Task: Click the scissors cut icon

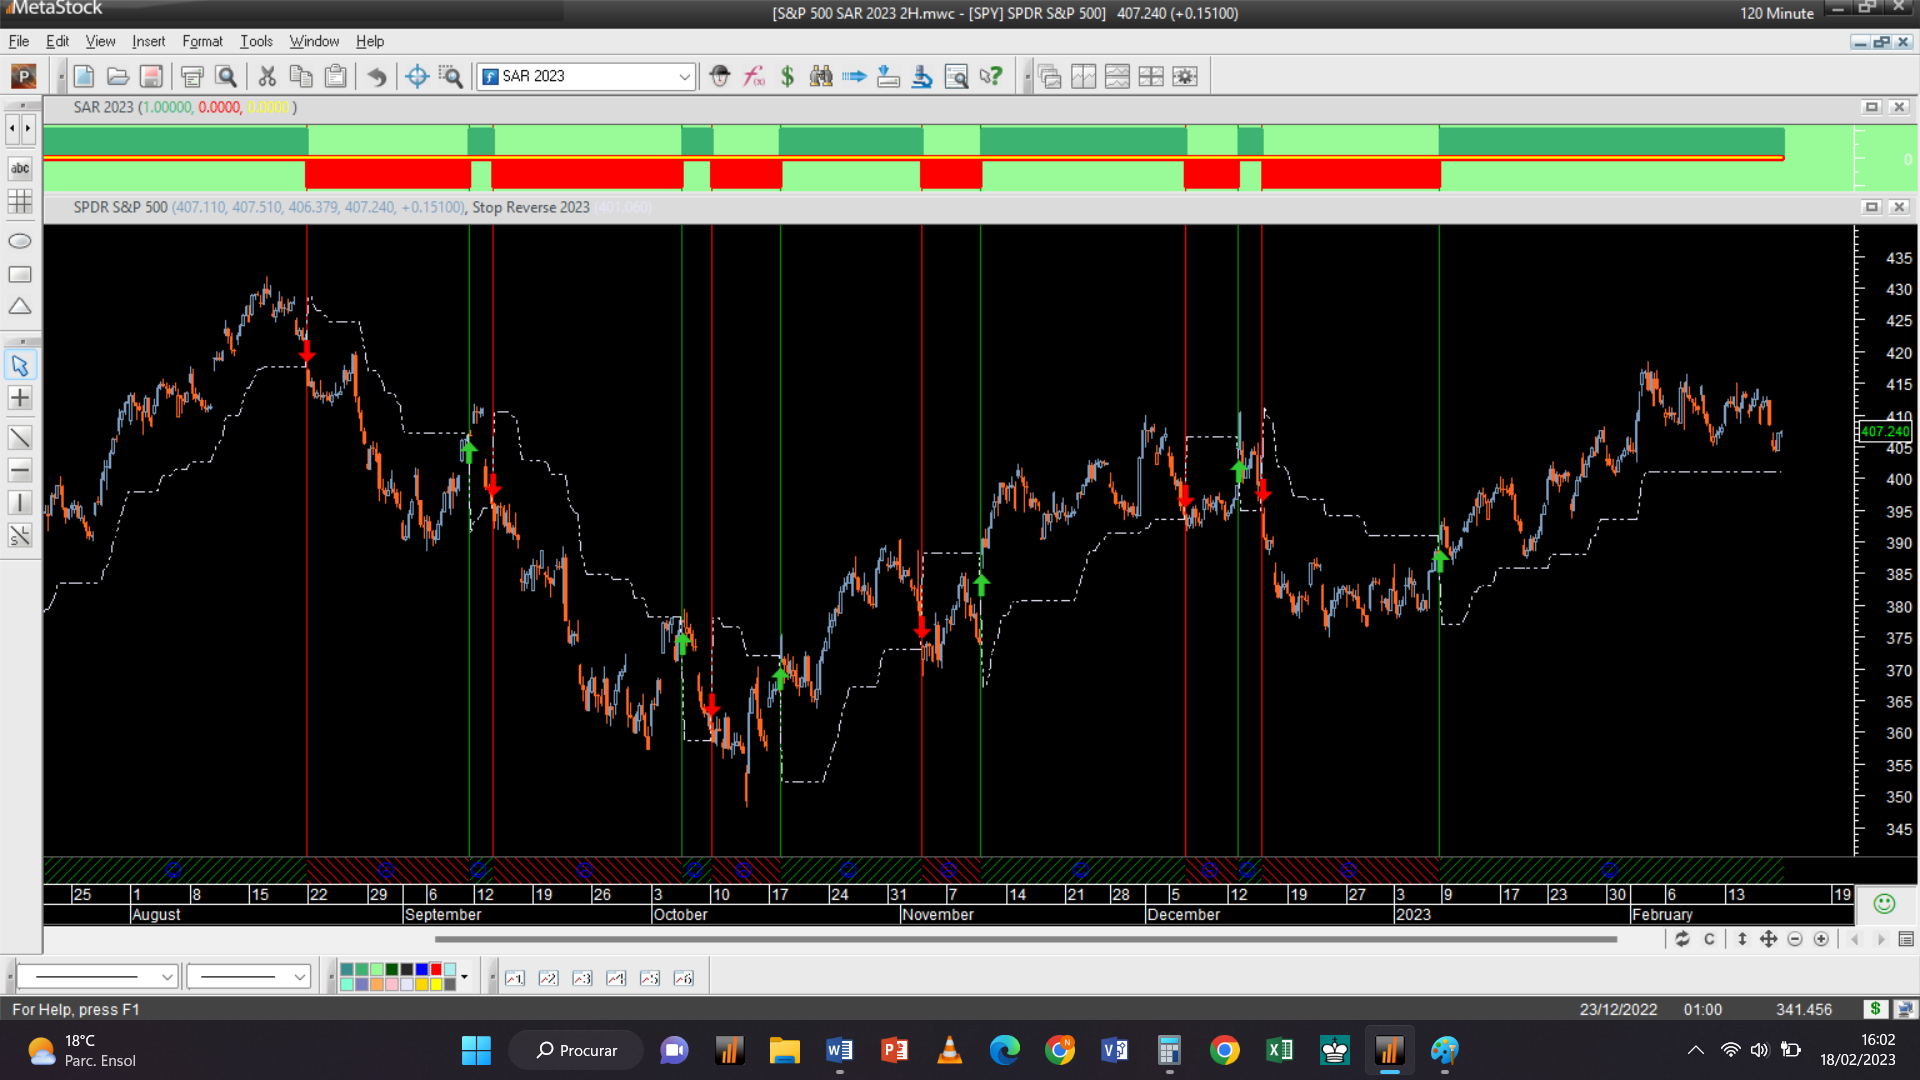Action: tap(267, 76)
